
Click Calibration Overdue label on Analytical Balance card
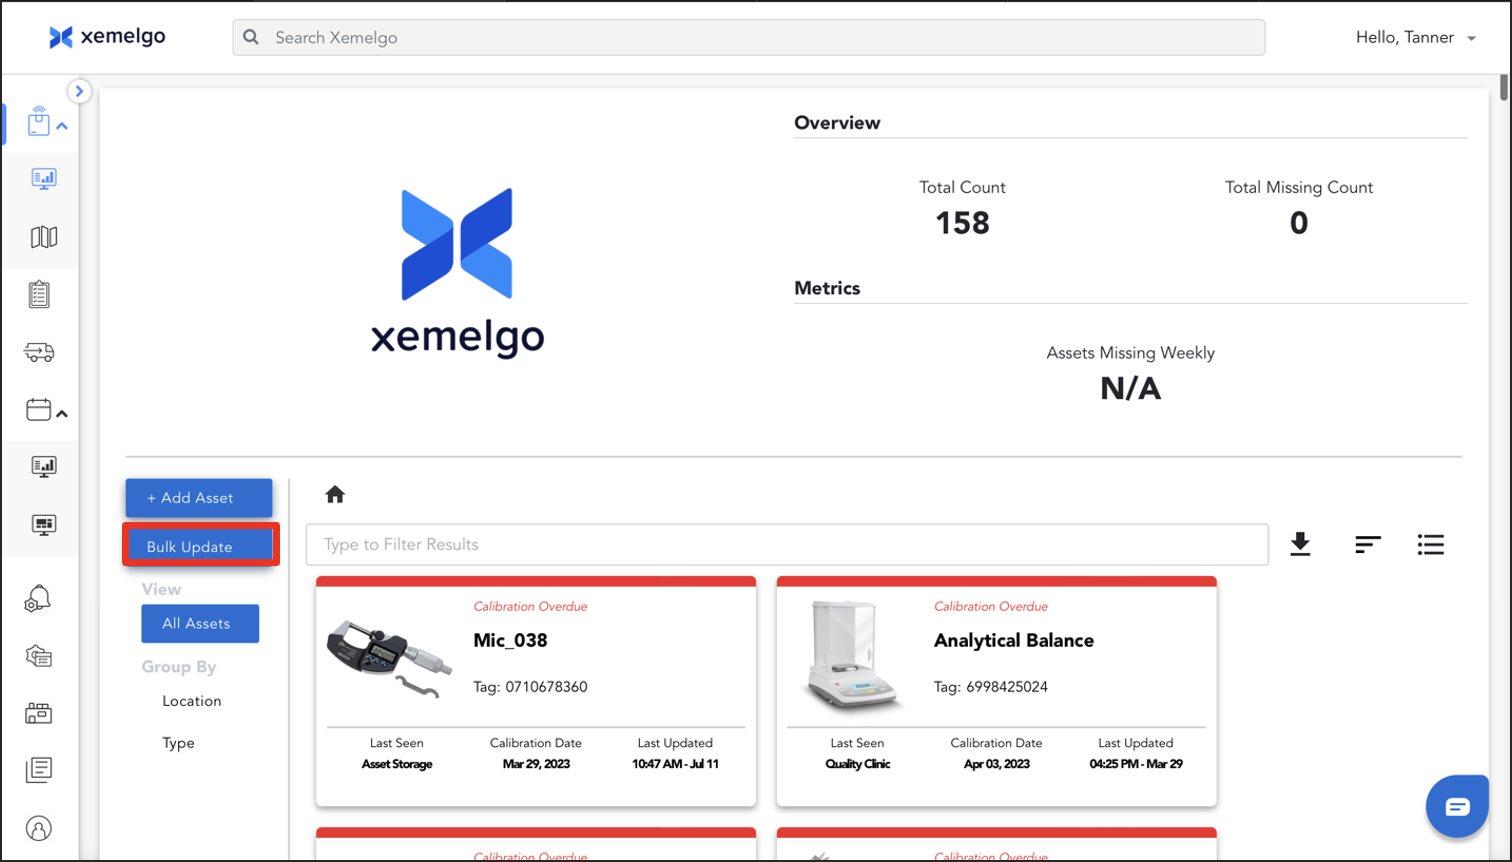991,607
